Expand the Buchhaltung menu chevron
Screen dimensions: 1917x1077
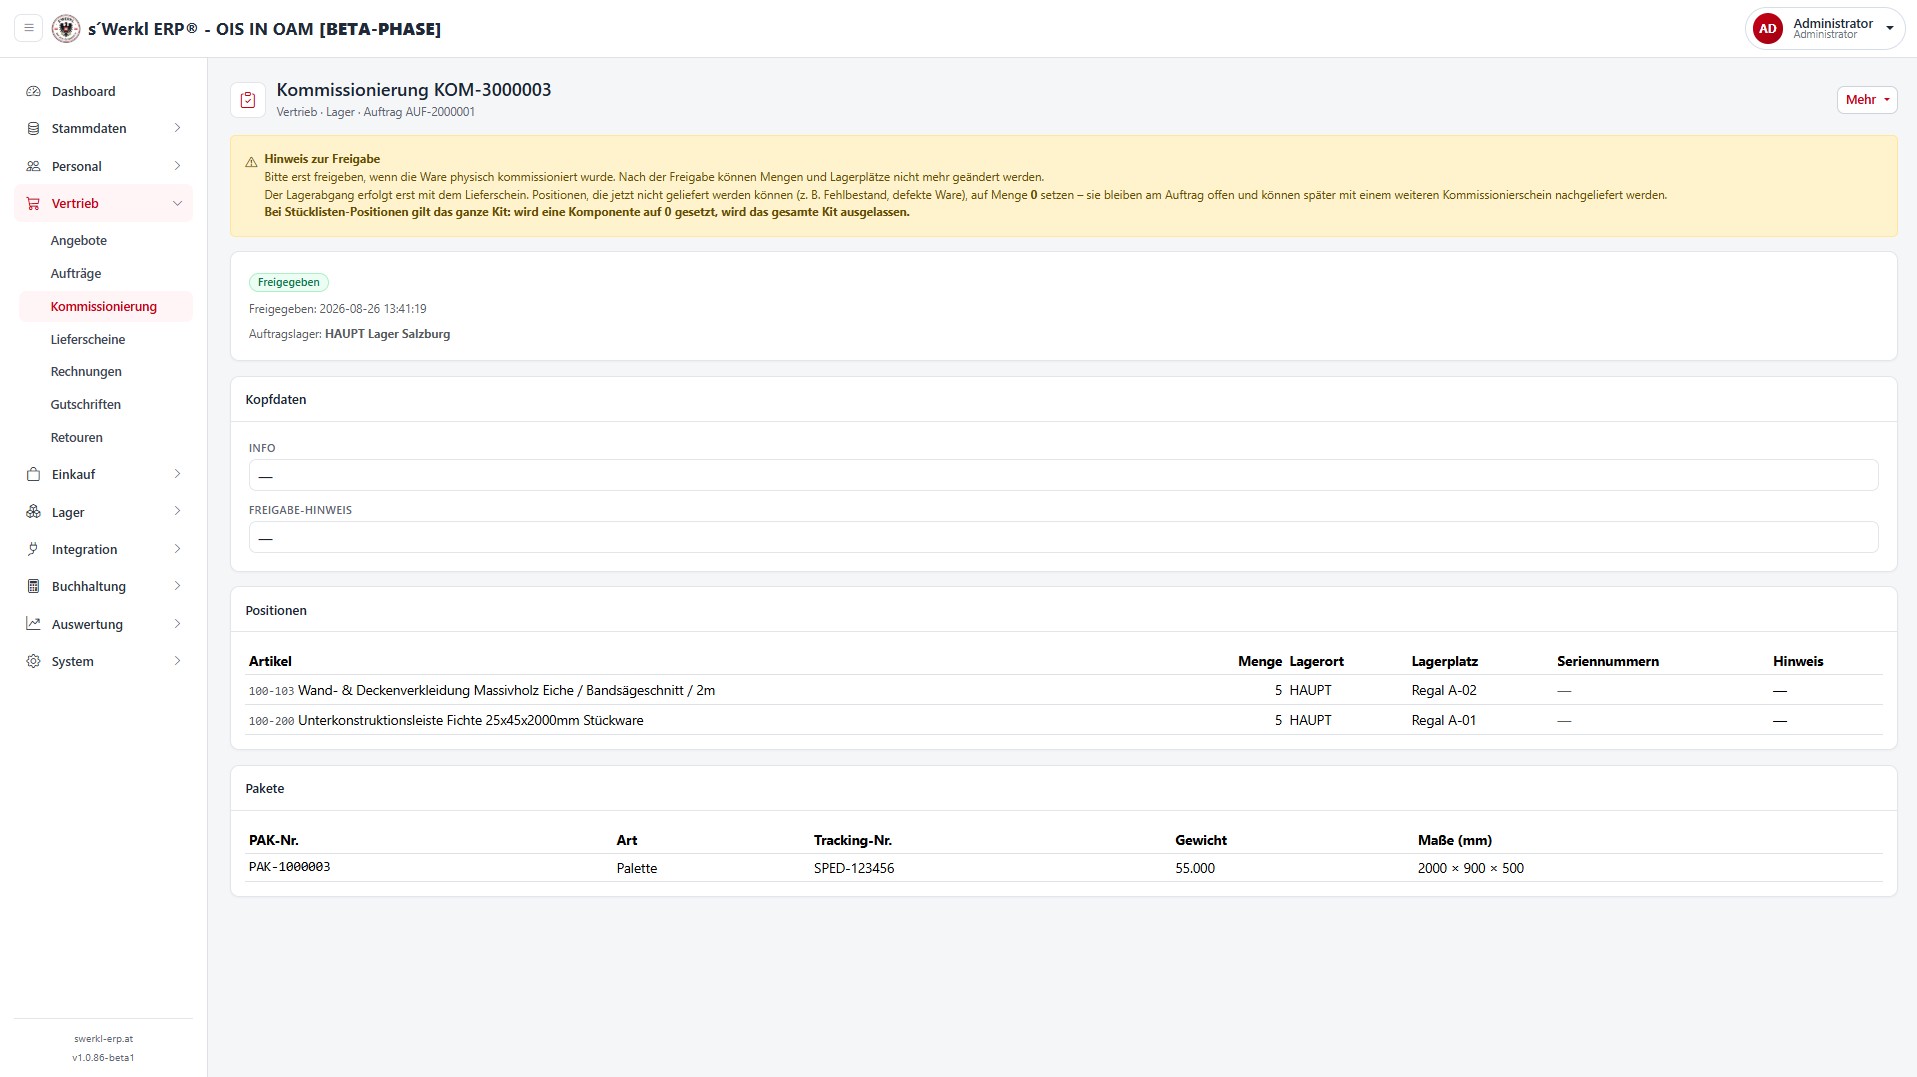tap(177, 586)
